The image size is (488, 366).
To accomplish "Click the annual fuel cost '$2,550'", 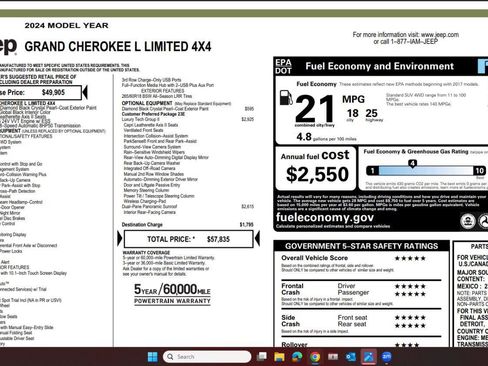I will pyautogui.click(x=317, y=174).
